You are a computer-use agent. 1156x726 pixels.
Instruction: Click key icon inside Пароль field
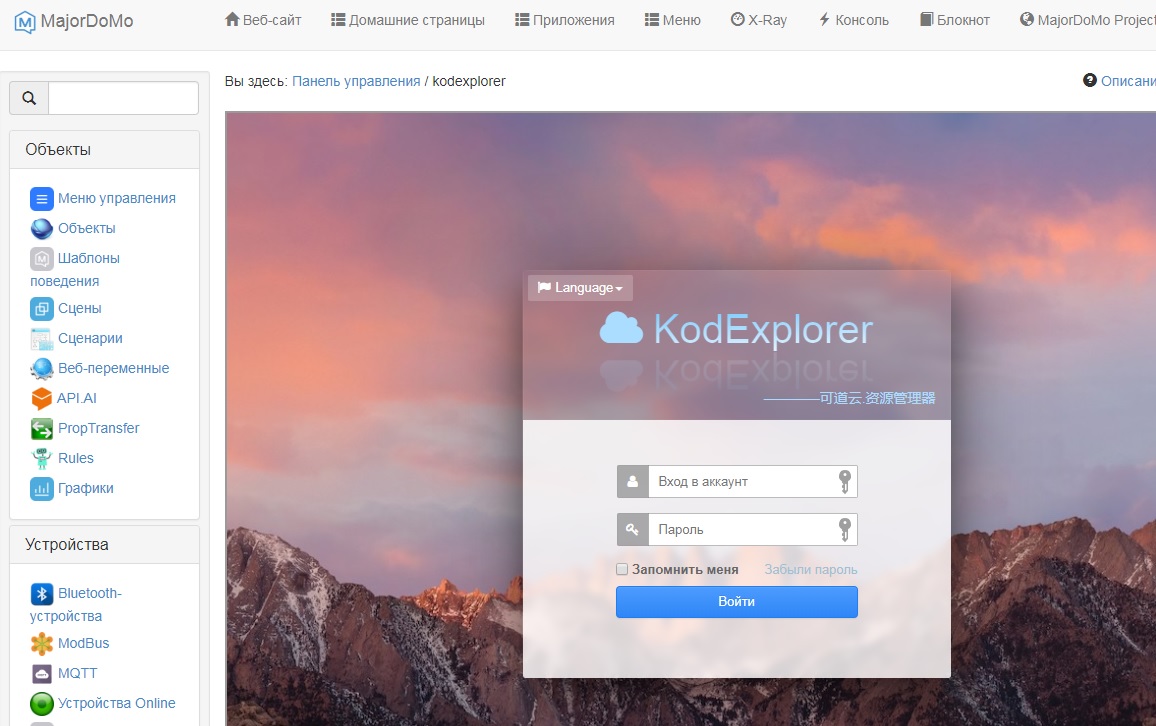coord(845,529)
